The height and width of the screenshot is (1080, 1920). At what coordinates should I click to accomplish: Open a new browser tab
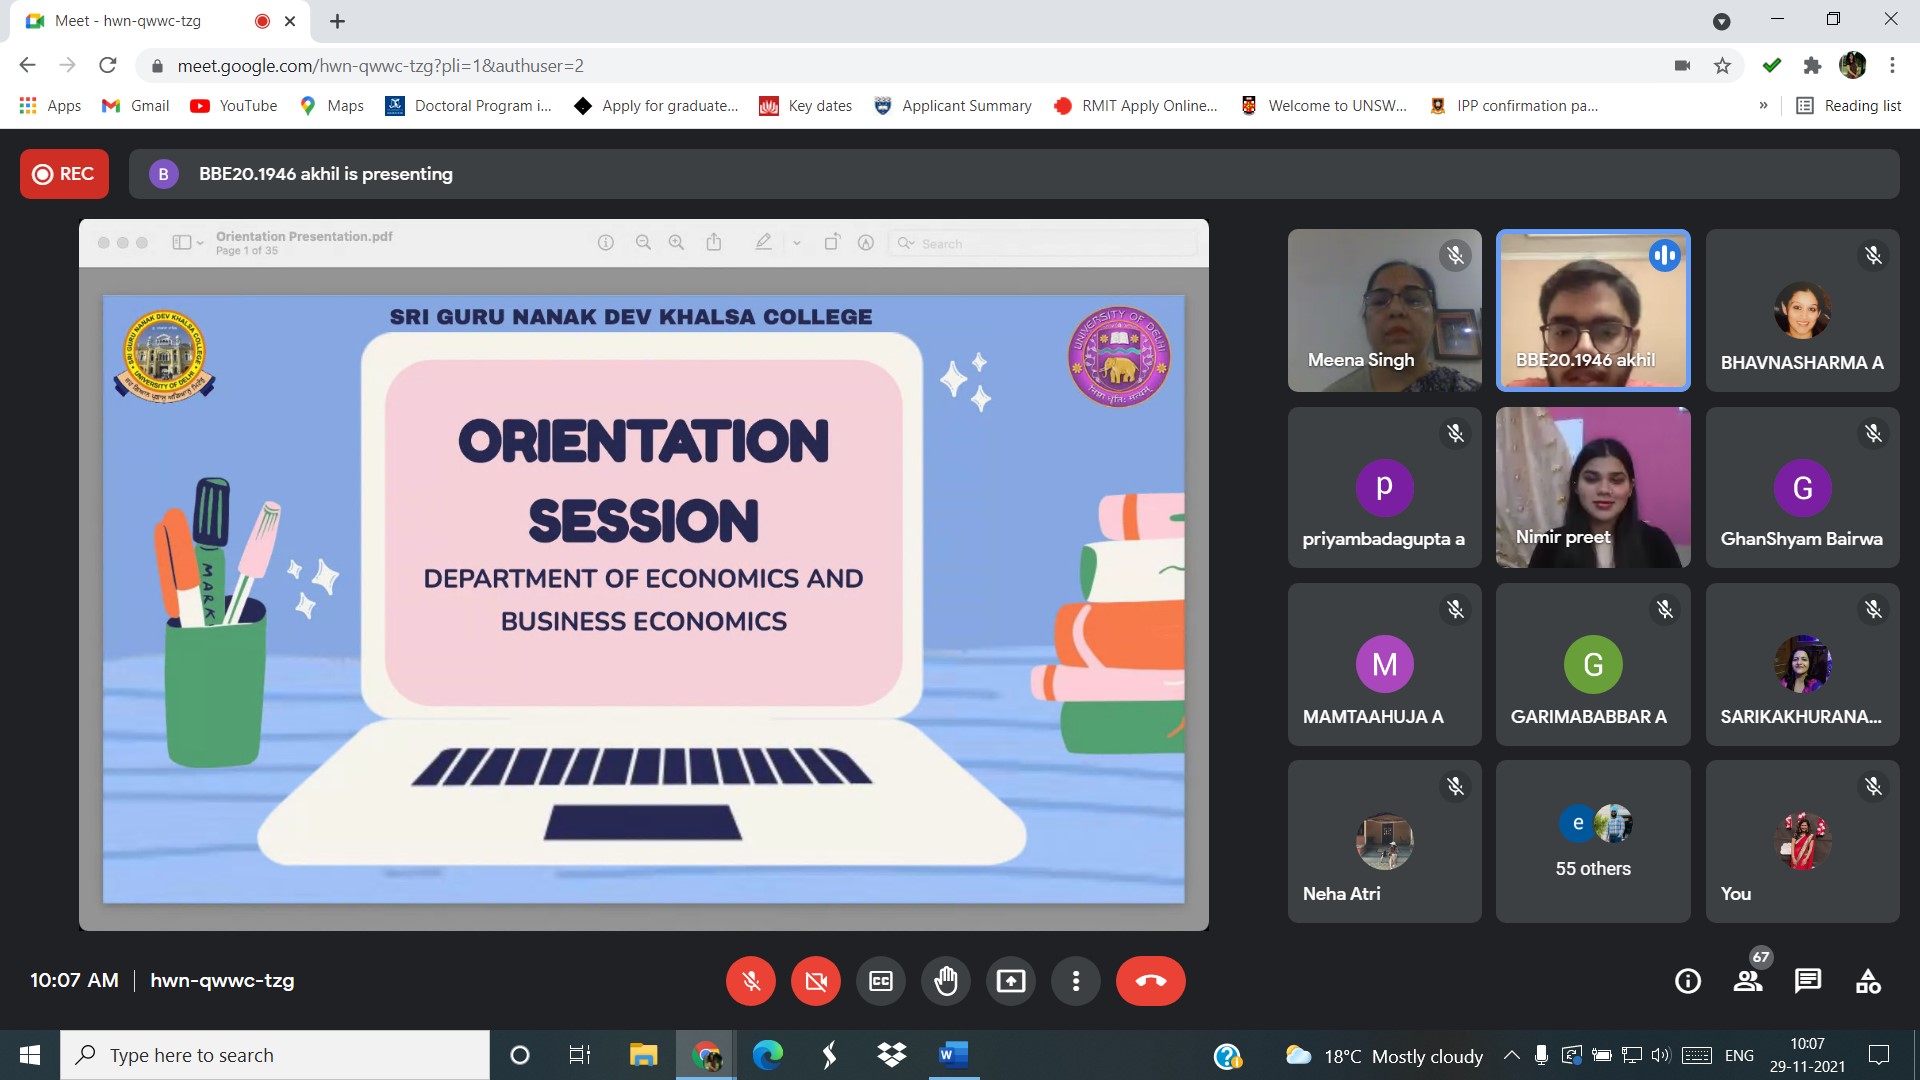(x=337, y=21)
